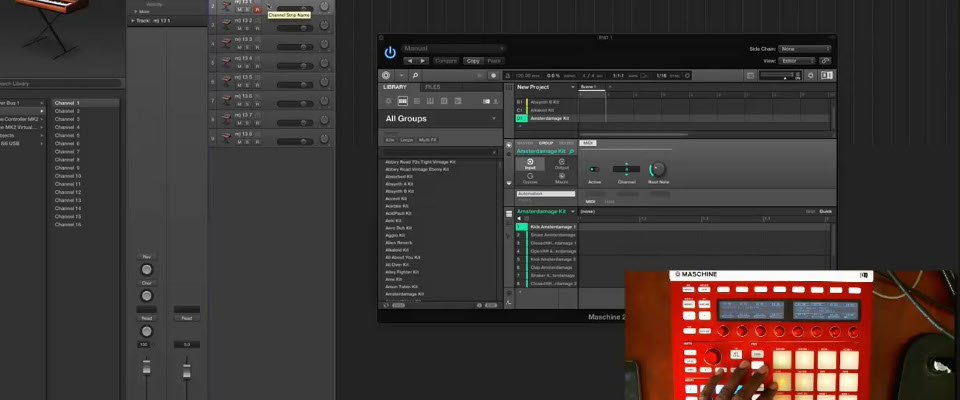Image resolution: width=960 pixels, height=400 pixels.
Task: Click the pattern editor view icon
Action: coord(509,214)
